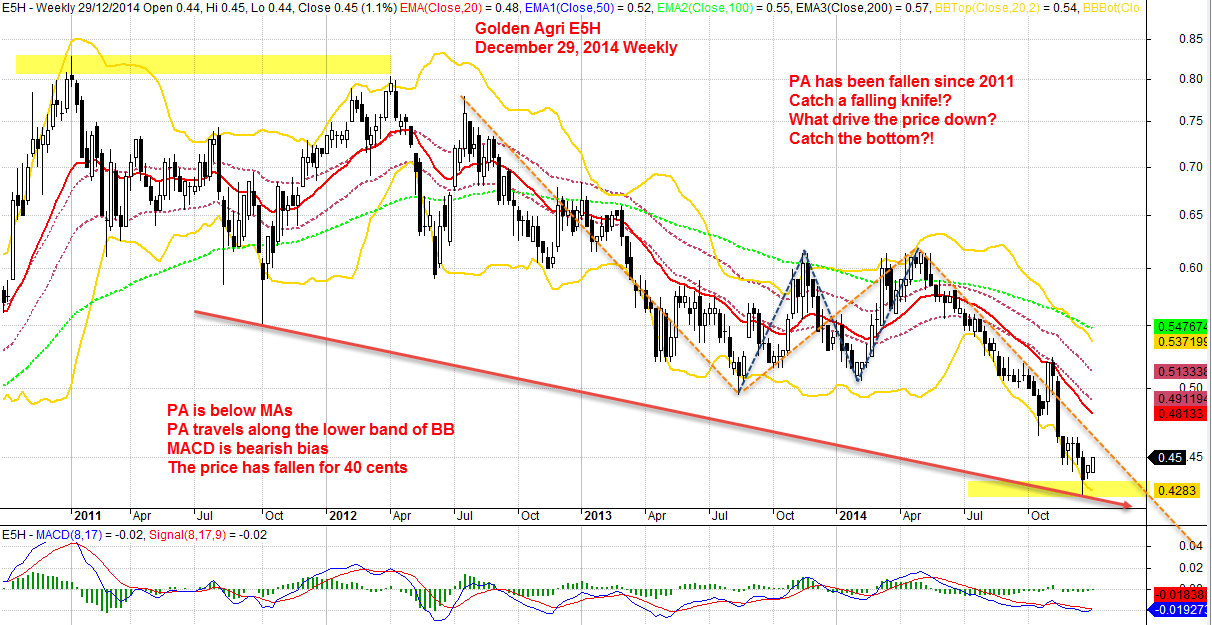Click the 2014 year label on time axis

(853, 516)
